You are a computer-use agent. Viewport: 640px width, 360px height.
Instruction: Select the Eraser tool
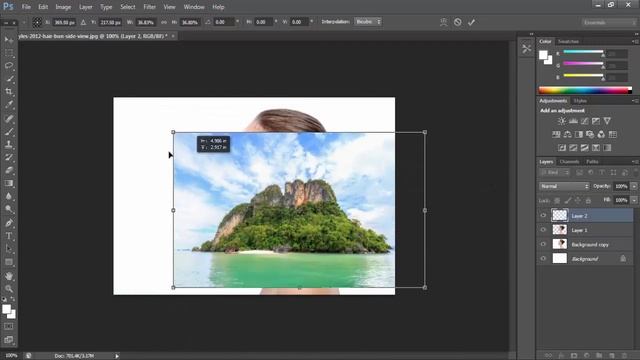click(9, 170)
